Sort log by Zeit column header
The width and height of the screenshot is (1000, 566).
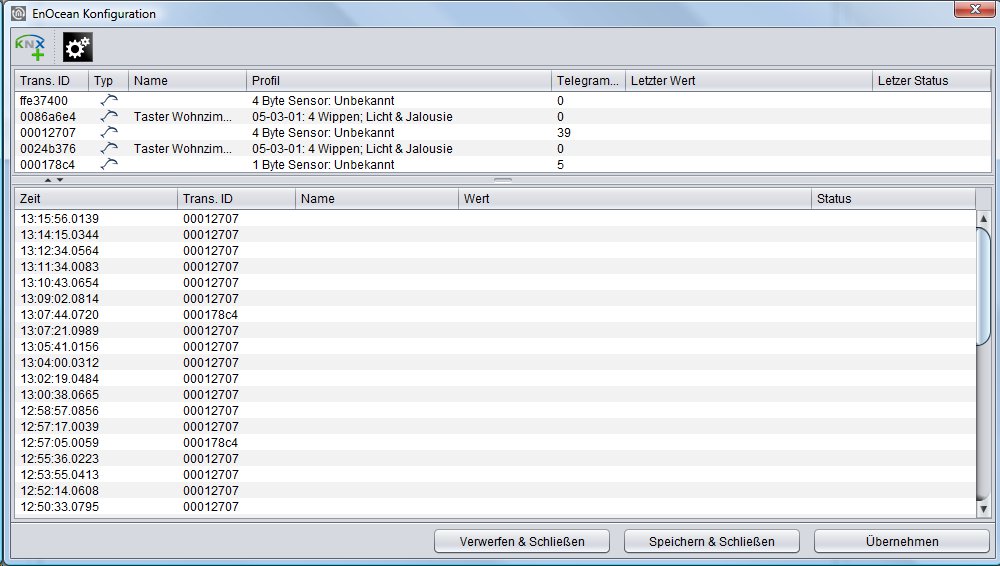click(96, 198)
